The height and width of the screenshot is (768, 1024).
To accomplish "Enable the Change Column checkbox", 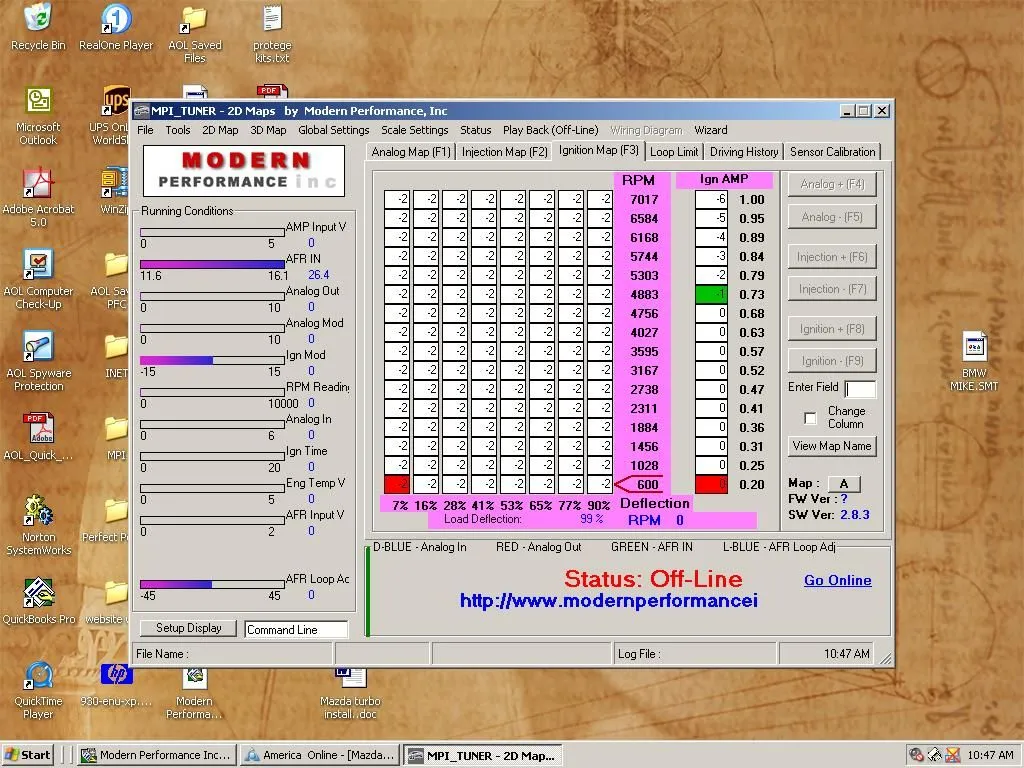I will (810, 419).
